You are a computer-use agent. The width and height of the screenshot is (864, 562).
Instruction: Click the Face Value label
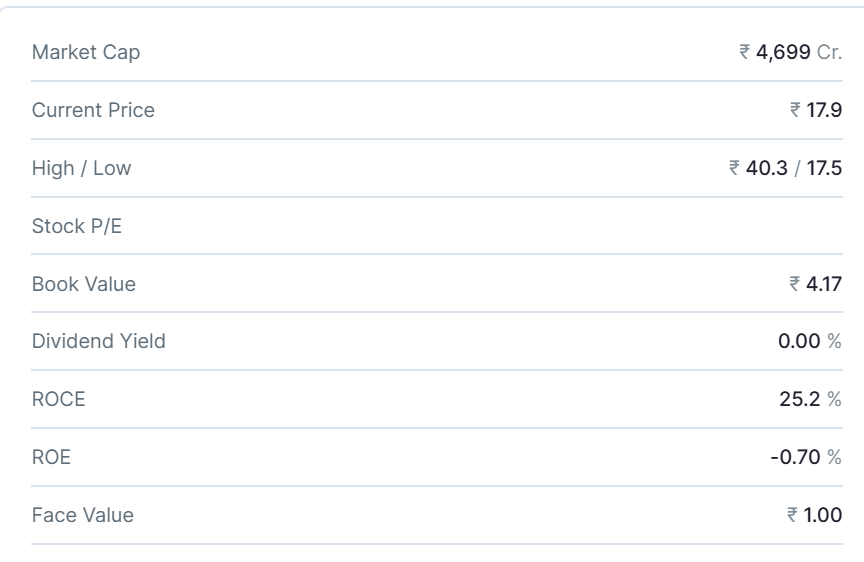coord(83,516)
